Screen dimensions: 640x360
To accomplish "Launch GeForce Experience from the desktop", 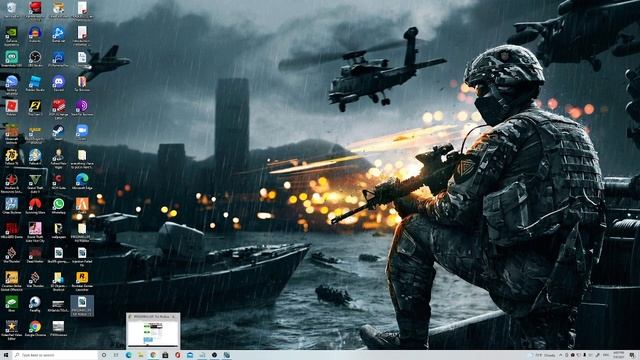I will 11,35.
